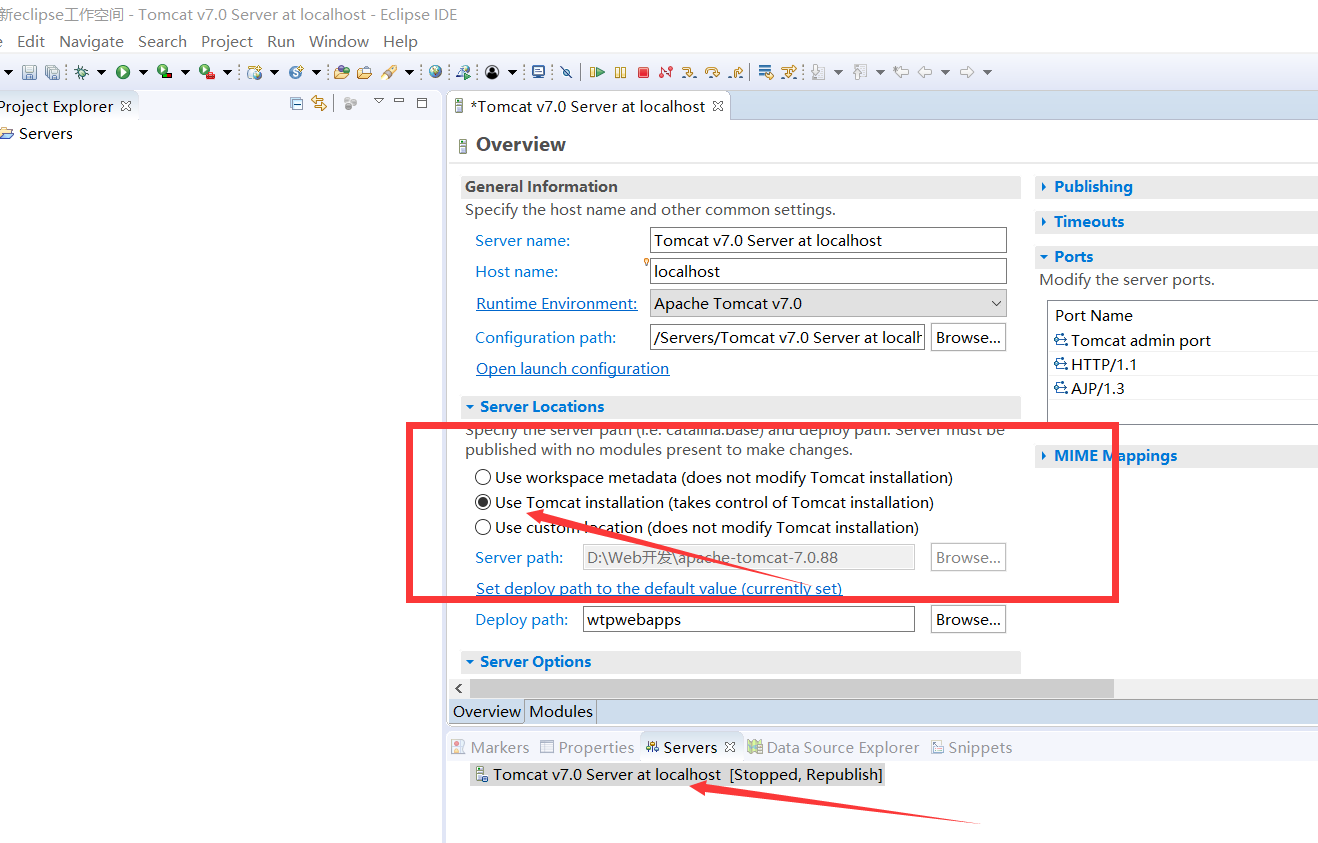Click the red Terminate icon

tap(643, 72)
